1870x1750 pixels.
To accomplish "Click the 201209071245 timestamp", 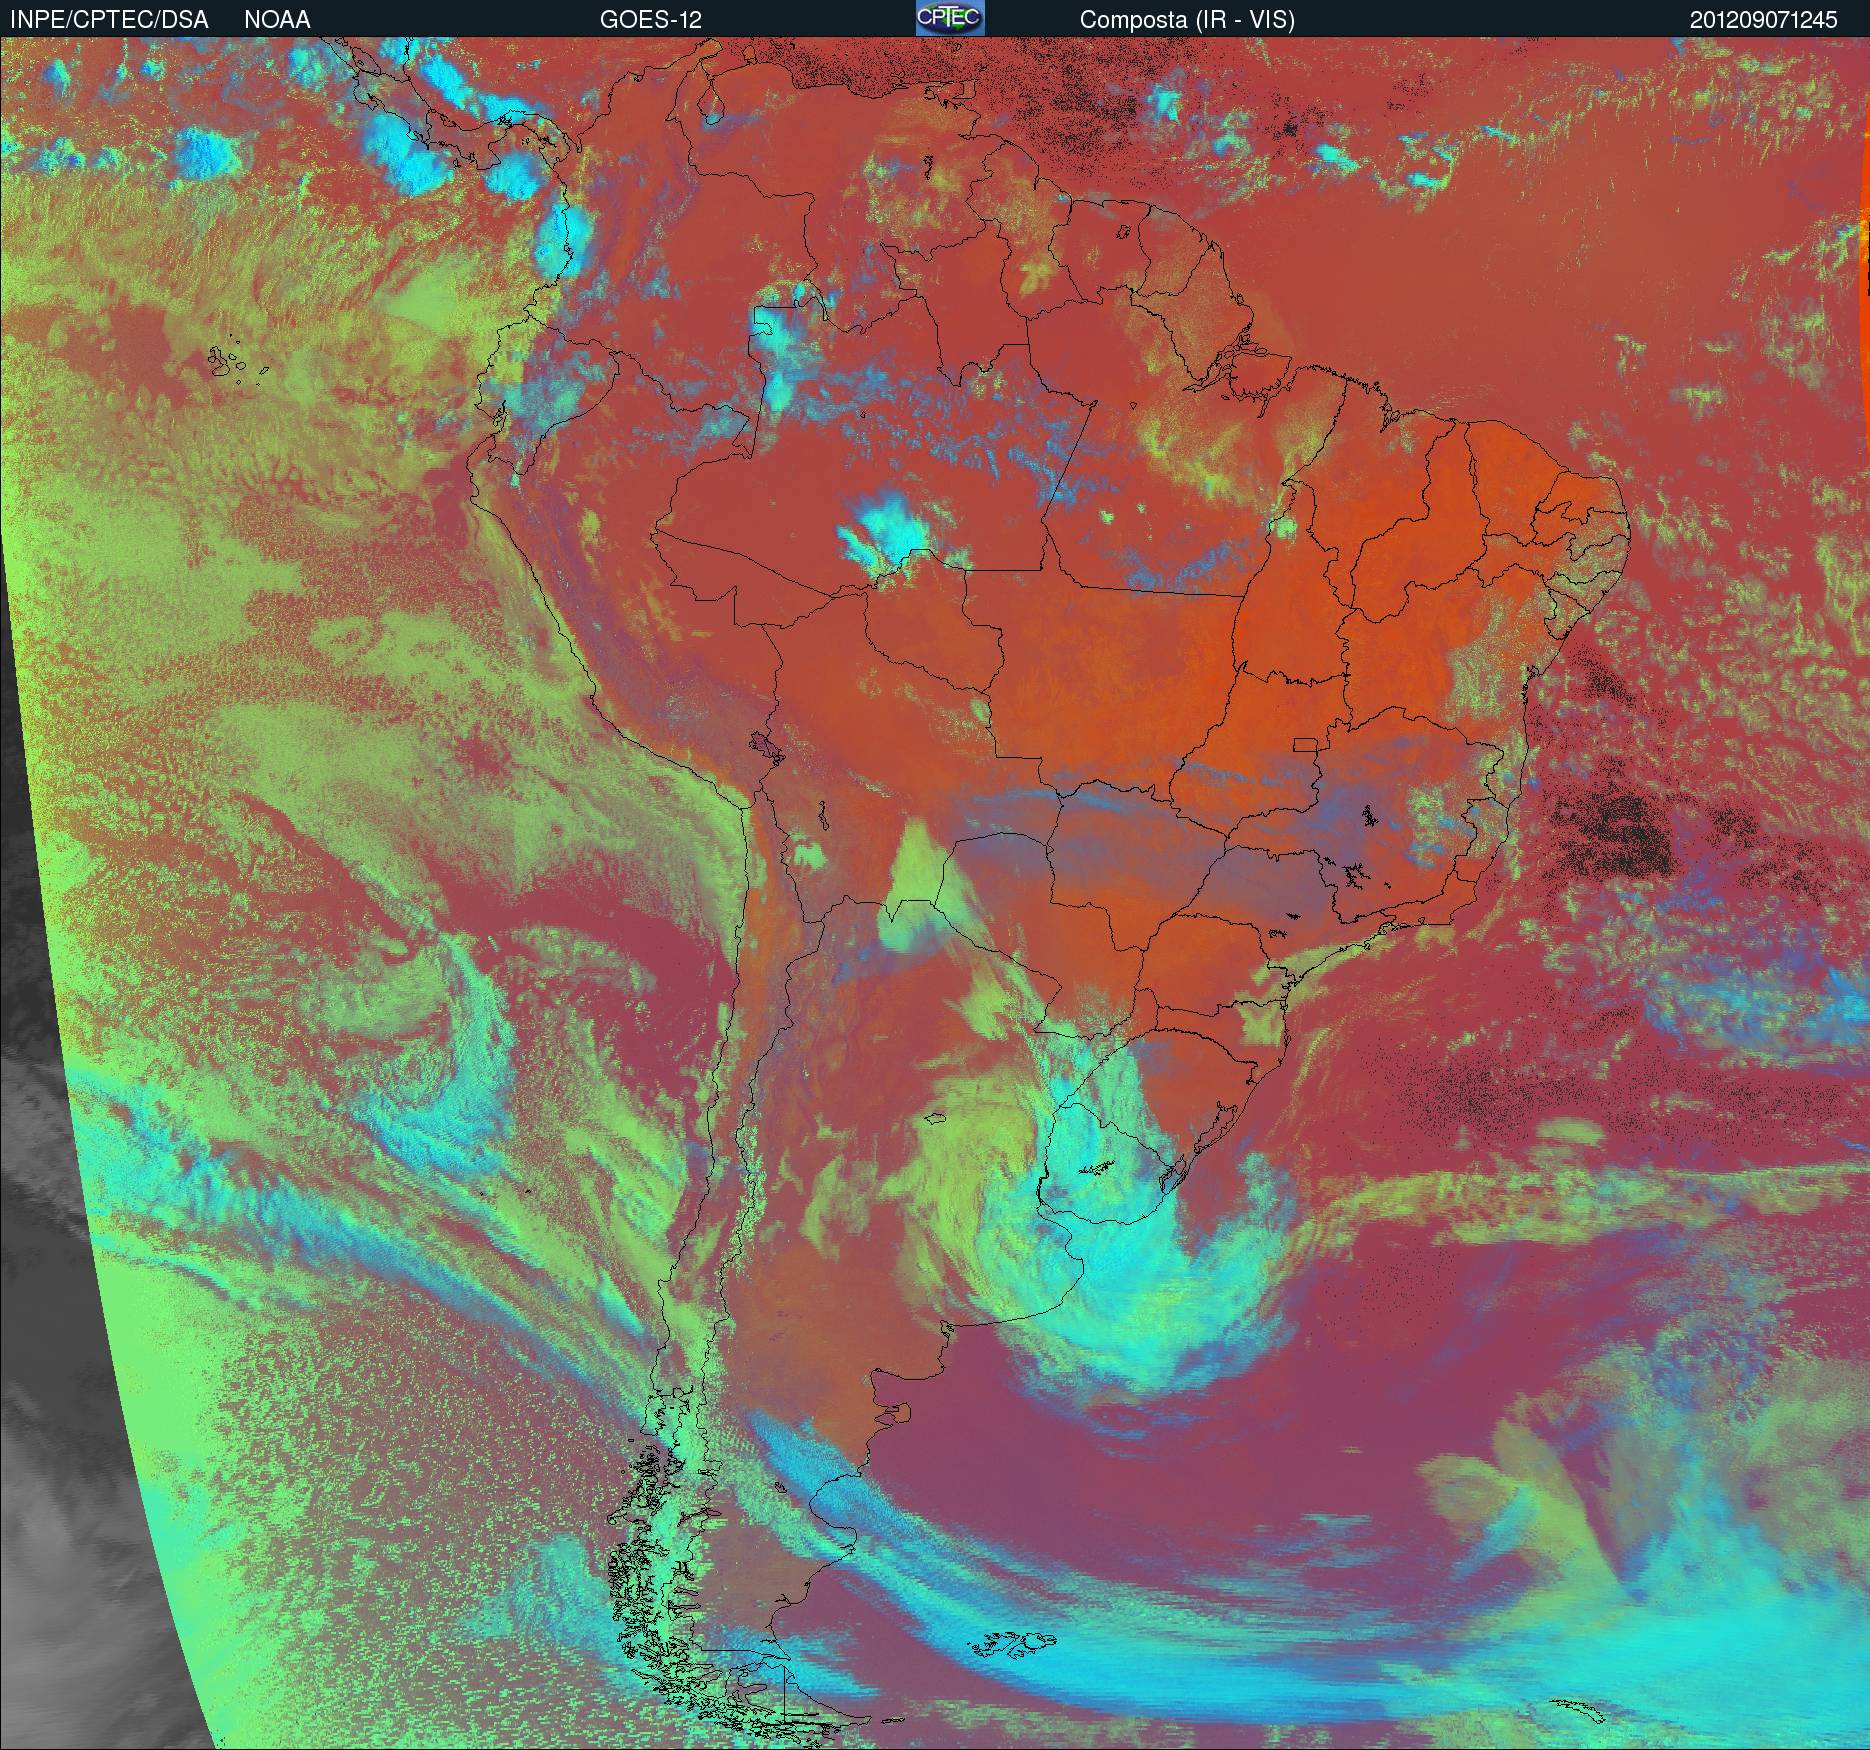I will click(1764, 20).
